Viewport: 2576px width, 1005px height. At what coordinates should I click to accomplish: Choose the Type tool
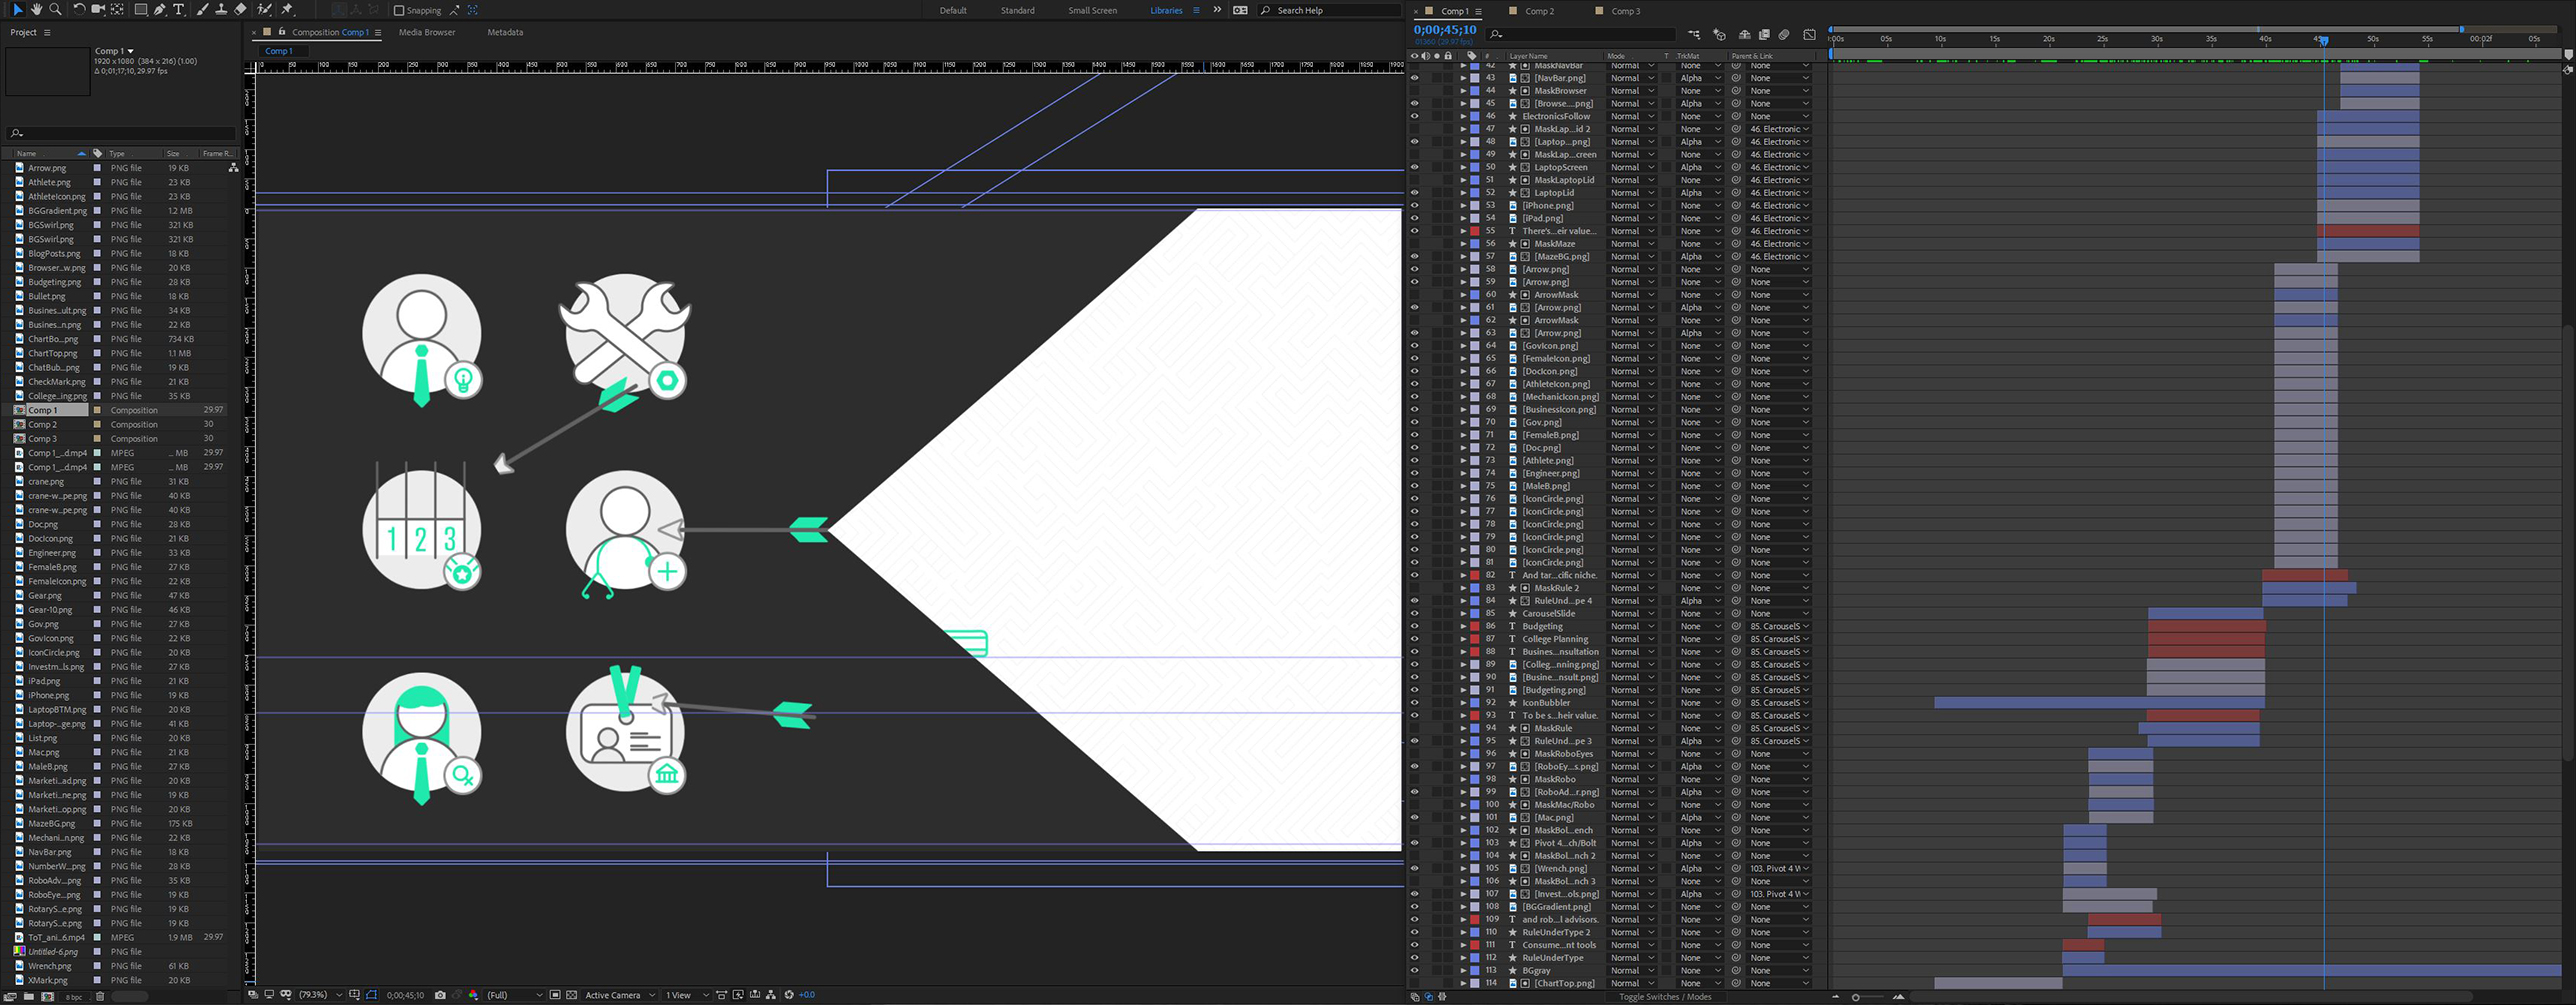click(179, 9)
